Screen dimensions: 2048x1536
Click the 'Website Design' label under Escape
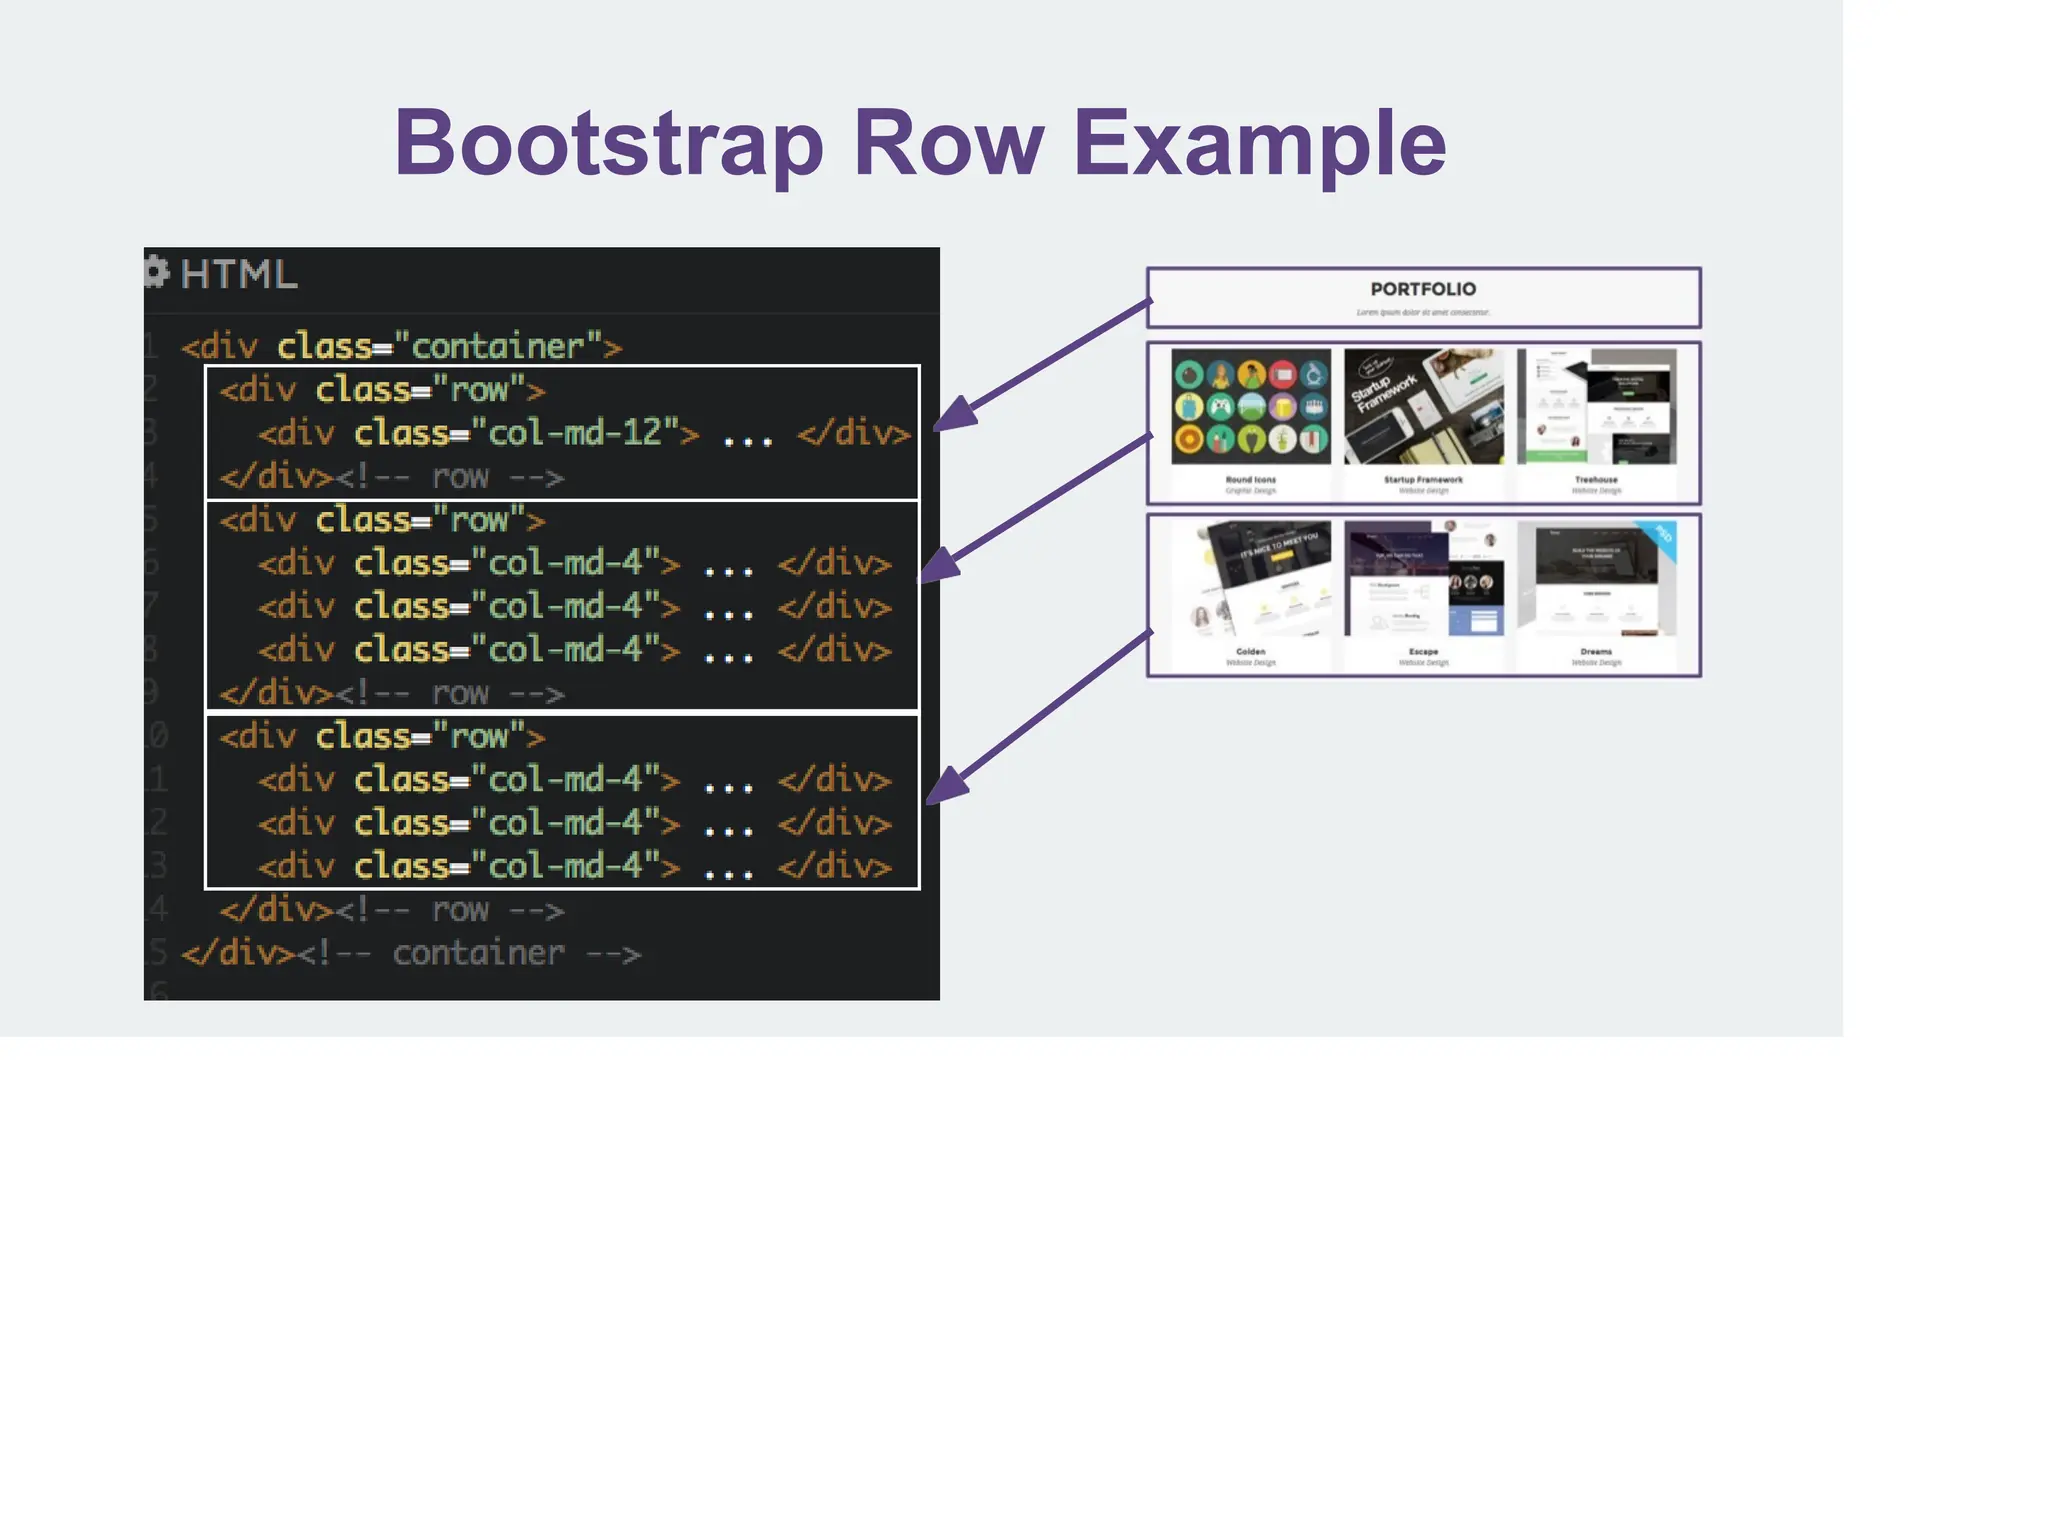1423,662
